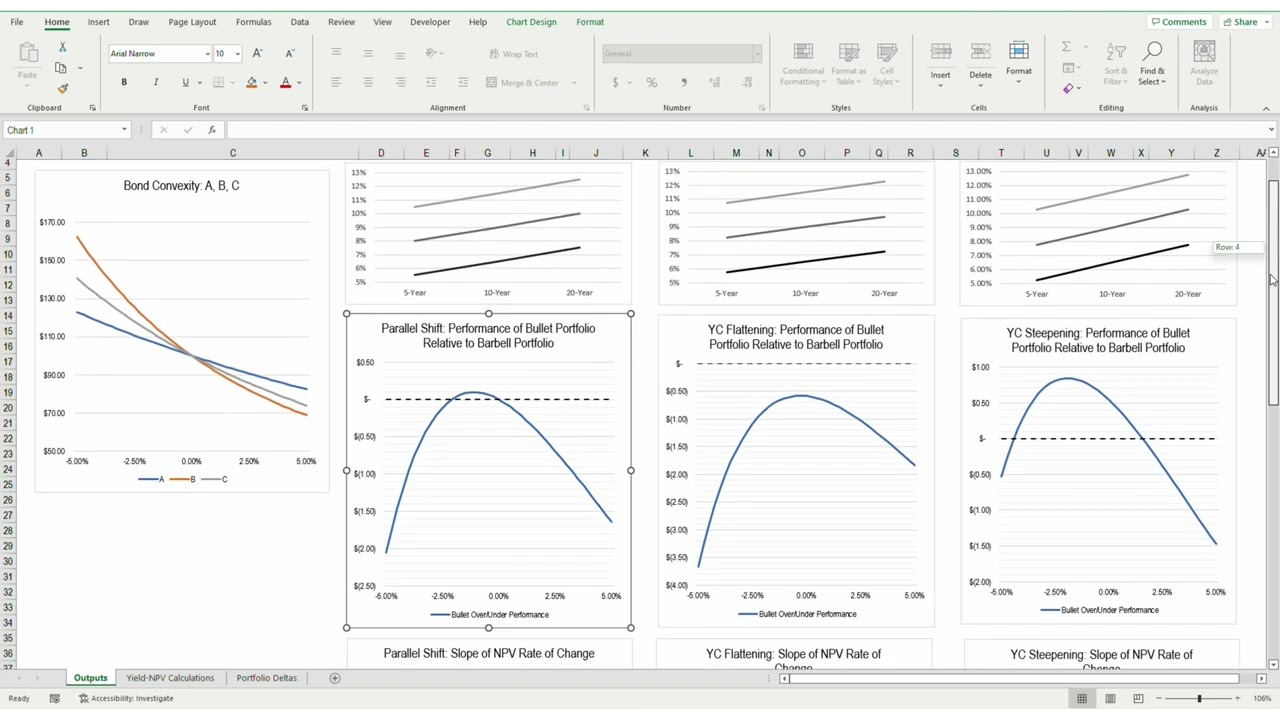Viewport: 1280px width, 720px height.
Task: Click the Cut scissors icon
Action: pos(62,47)
